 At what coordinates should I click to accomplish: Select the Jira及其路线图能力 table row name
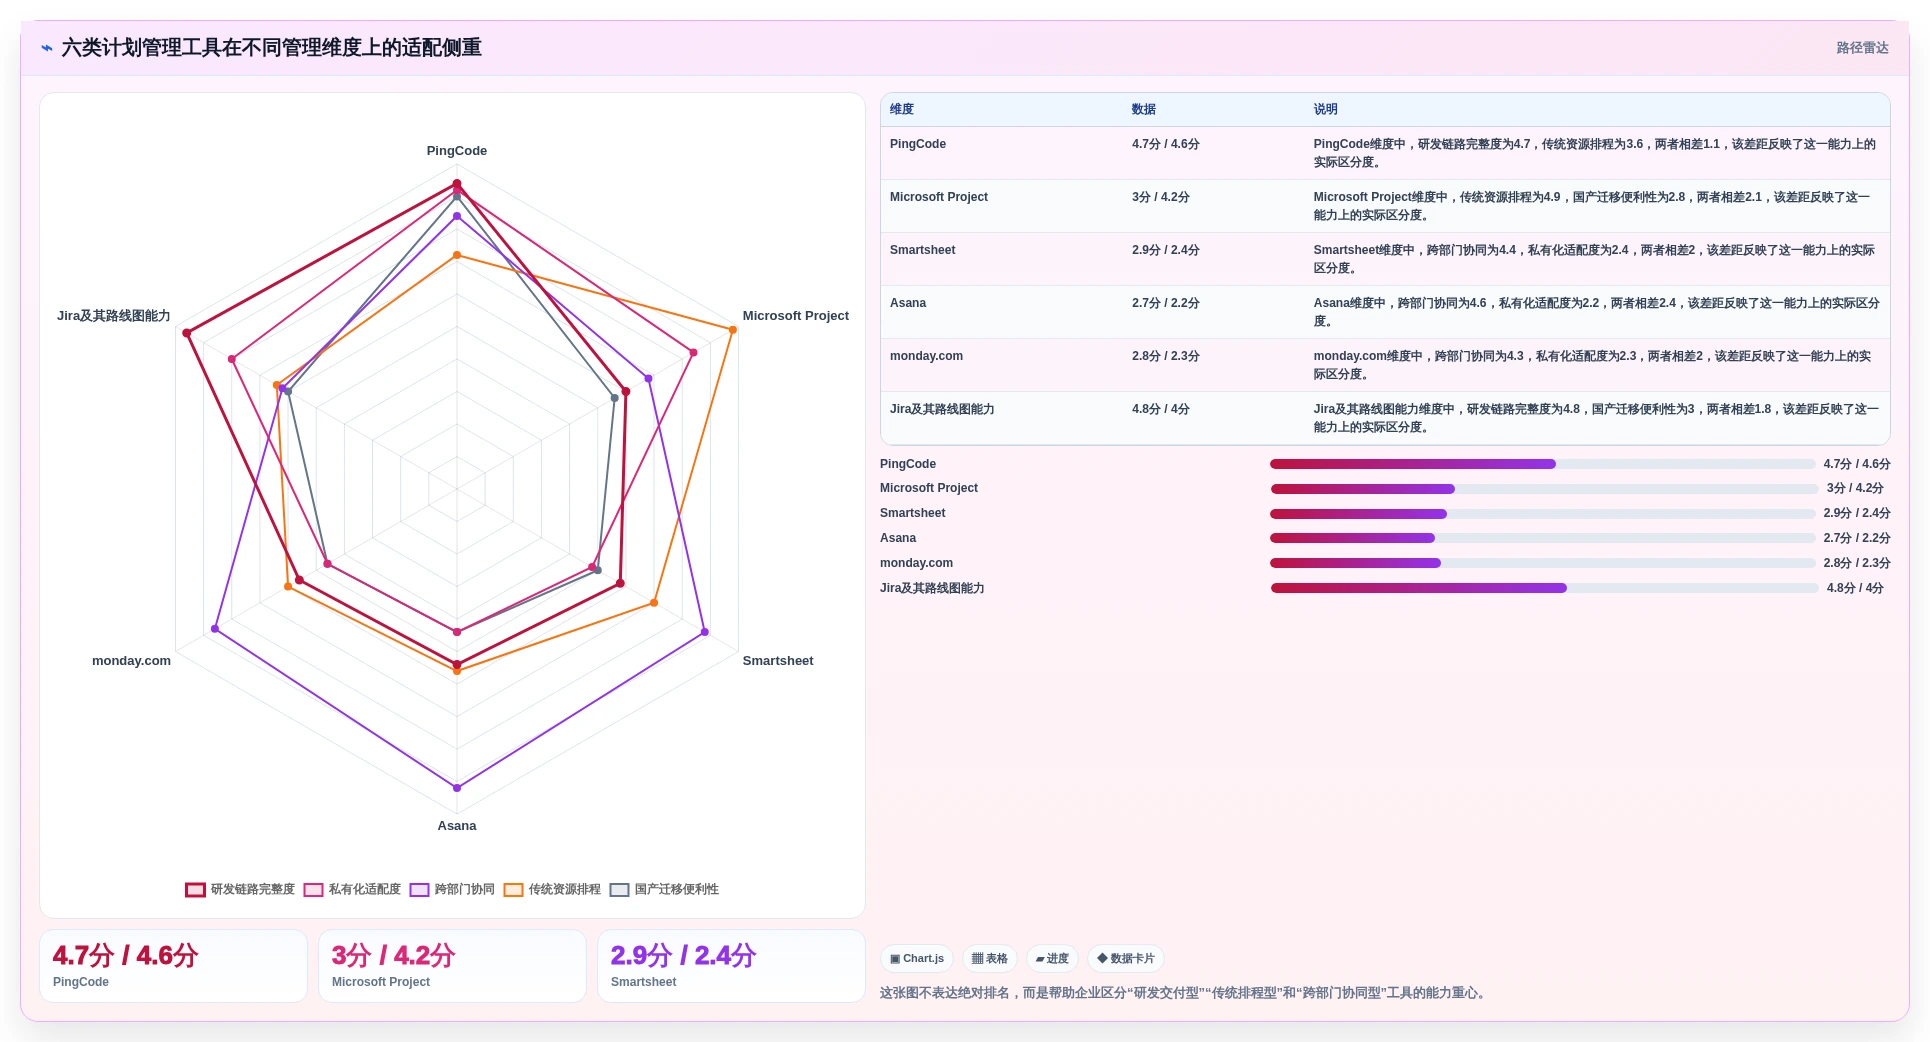tap(942, 409)
